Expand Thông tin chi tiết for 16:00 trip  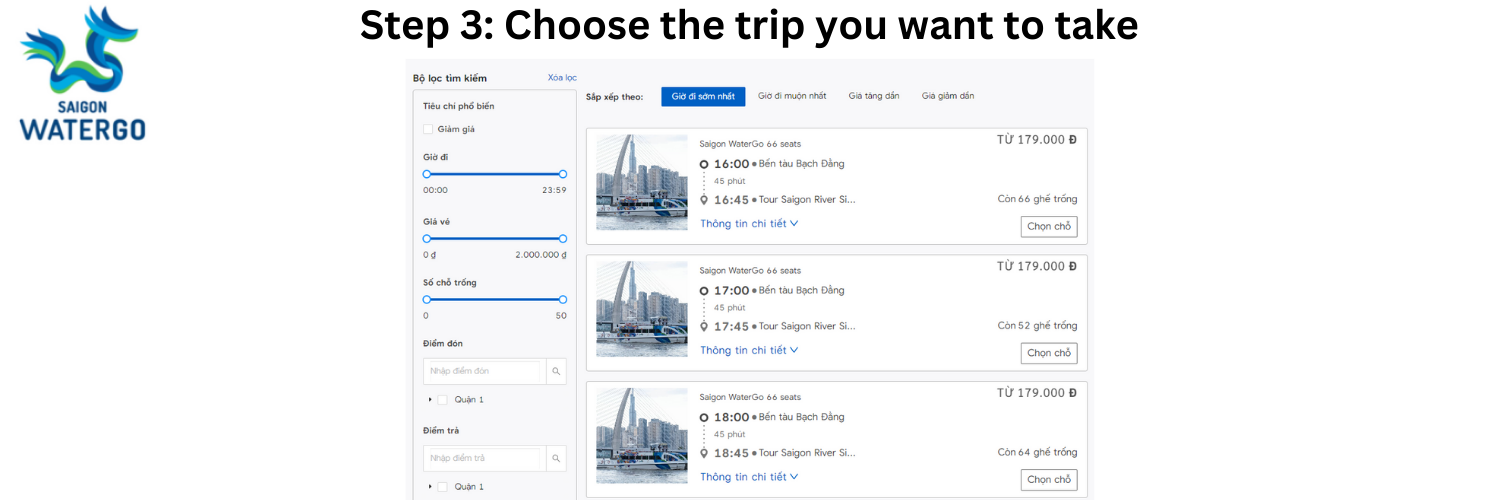point(749,224)
